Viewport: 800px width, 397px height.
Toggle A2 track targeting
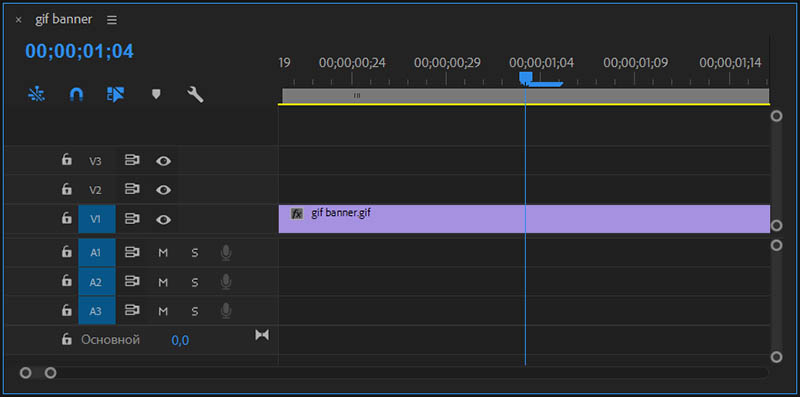pos(96,282)
